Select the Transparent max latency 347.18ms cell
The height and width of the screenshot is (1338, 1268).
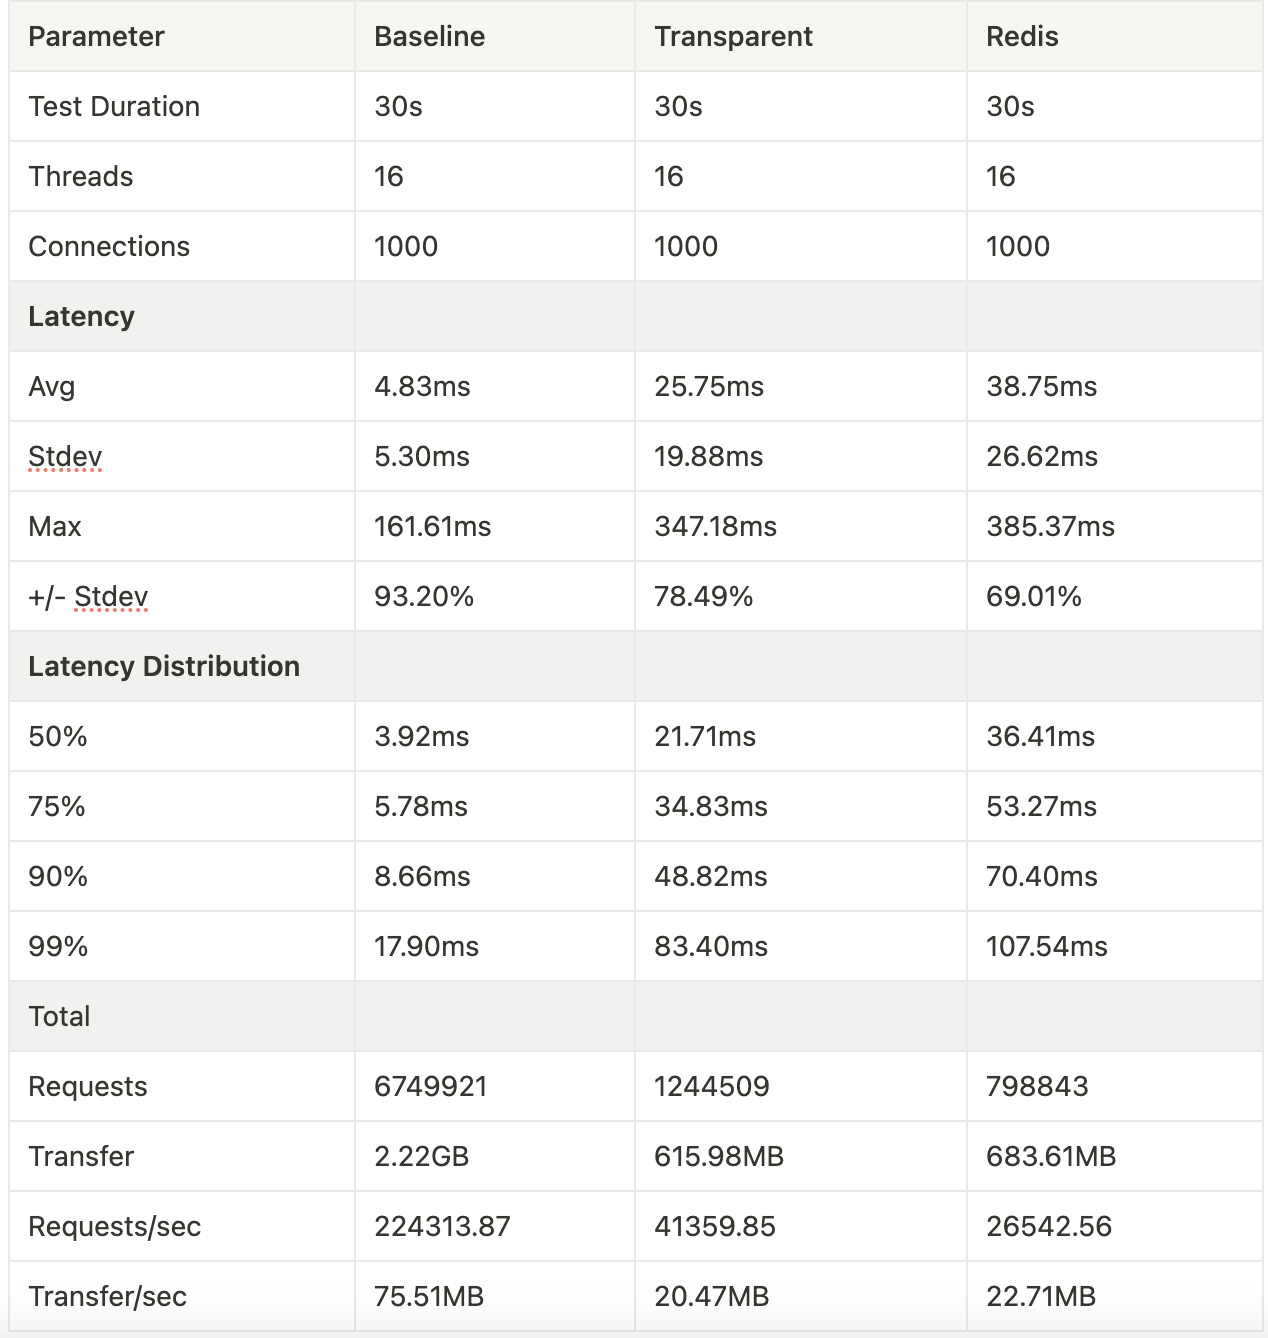point(715,527)
